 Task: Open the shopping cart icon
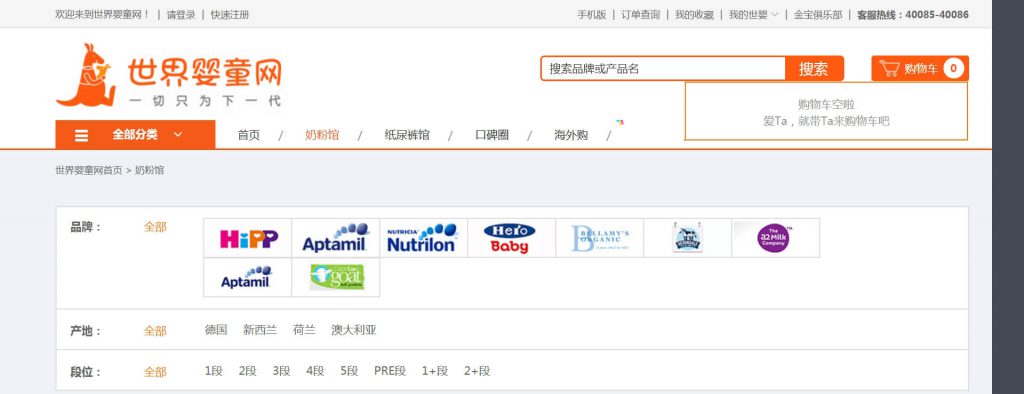tap(889, 69)
